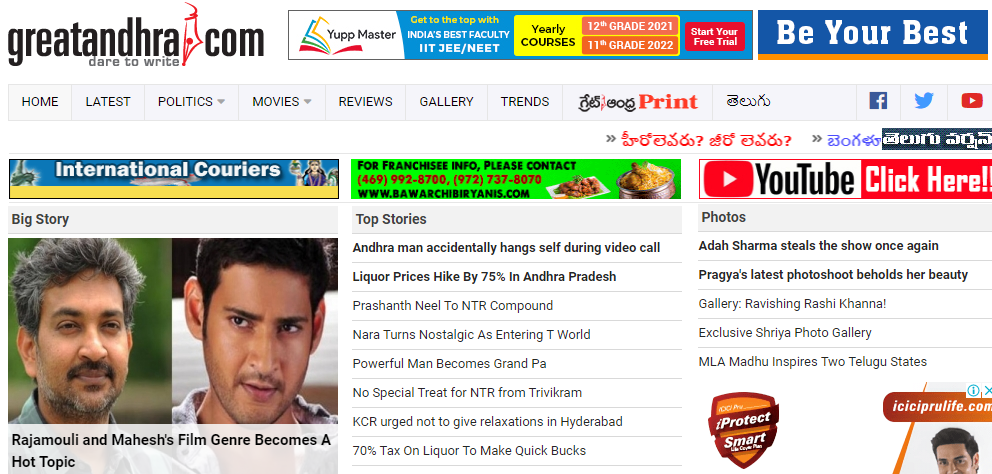Open the Facebook page icon

(877, 101)
